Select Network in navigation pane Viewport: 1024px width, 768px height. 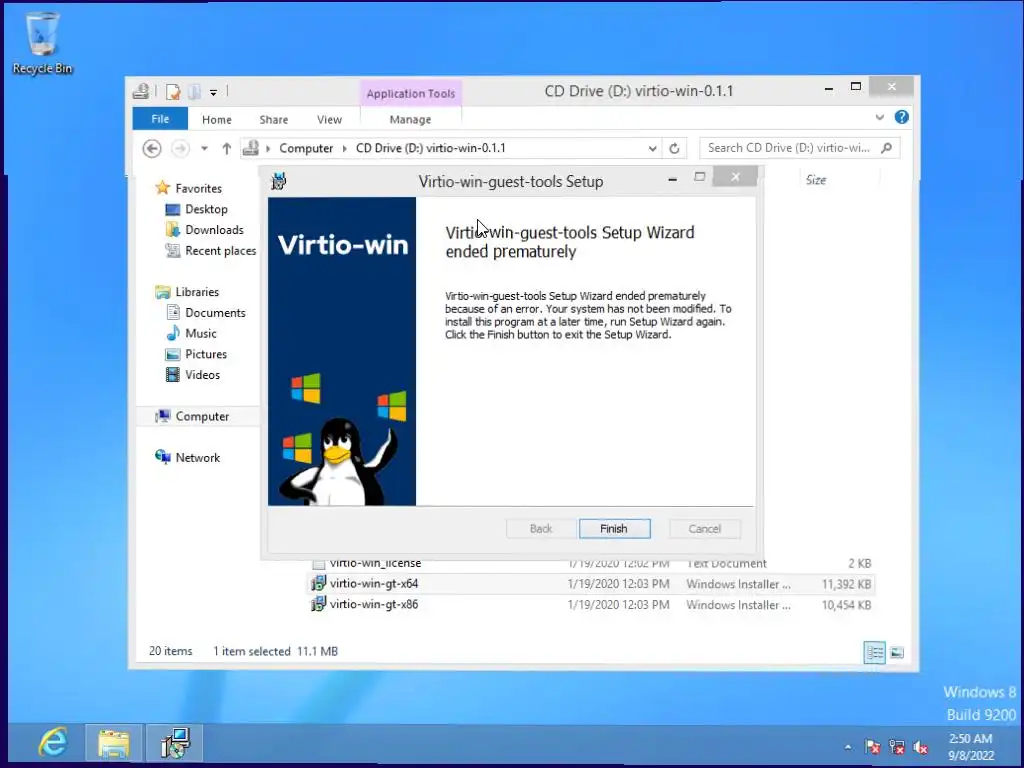(198, 458)
